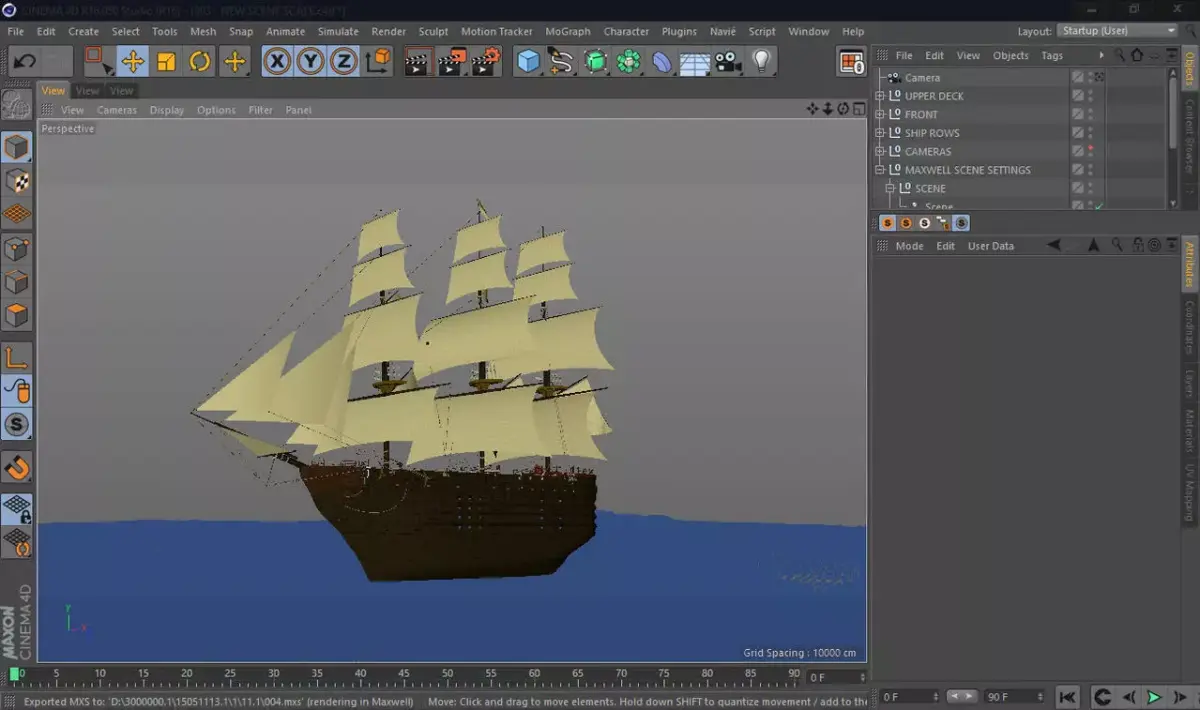Image resolution: width=1200 pixels, height=710 pixels.
Task: Select Points mode cube icon
Action: (x=16, y=248)
